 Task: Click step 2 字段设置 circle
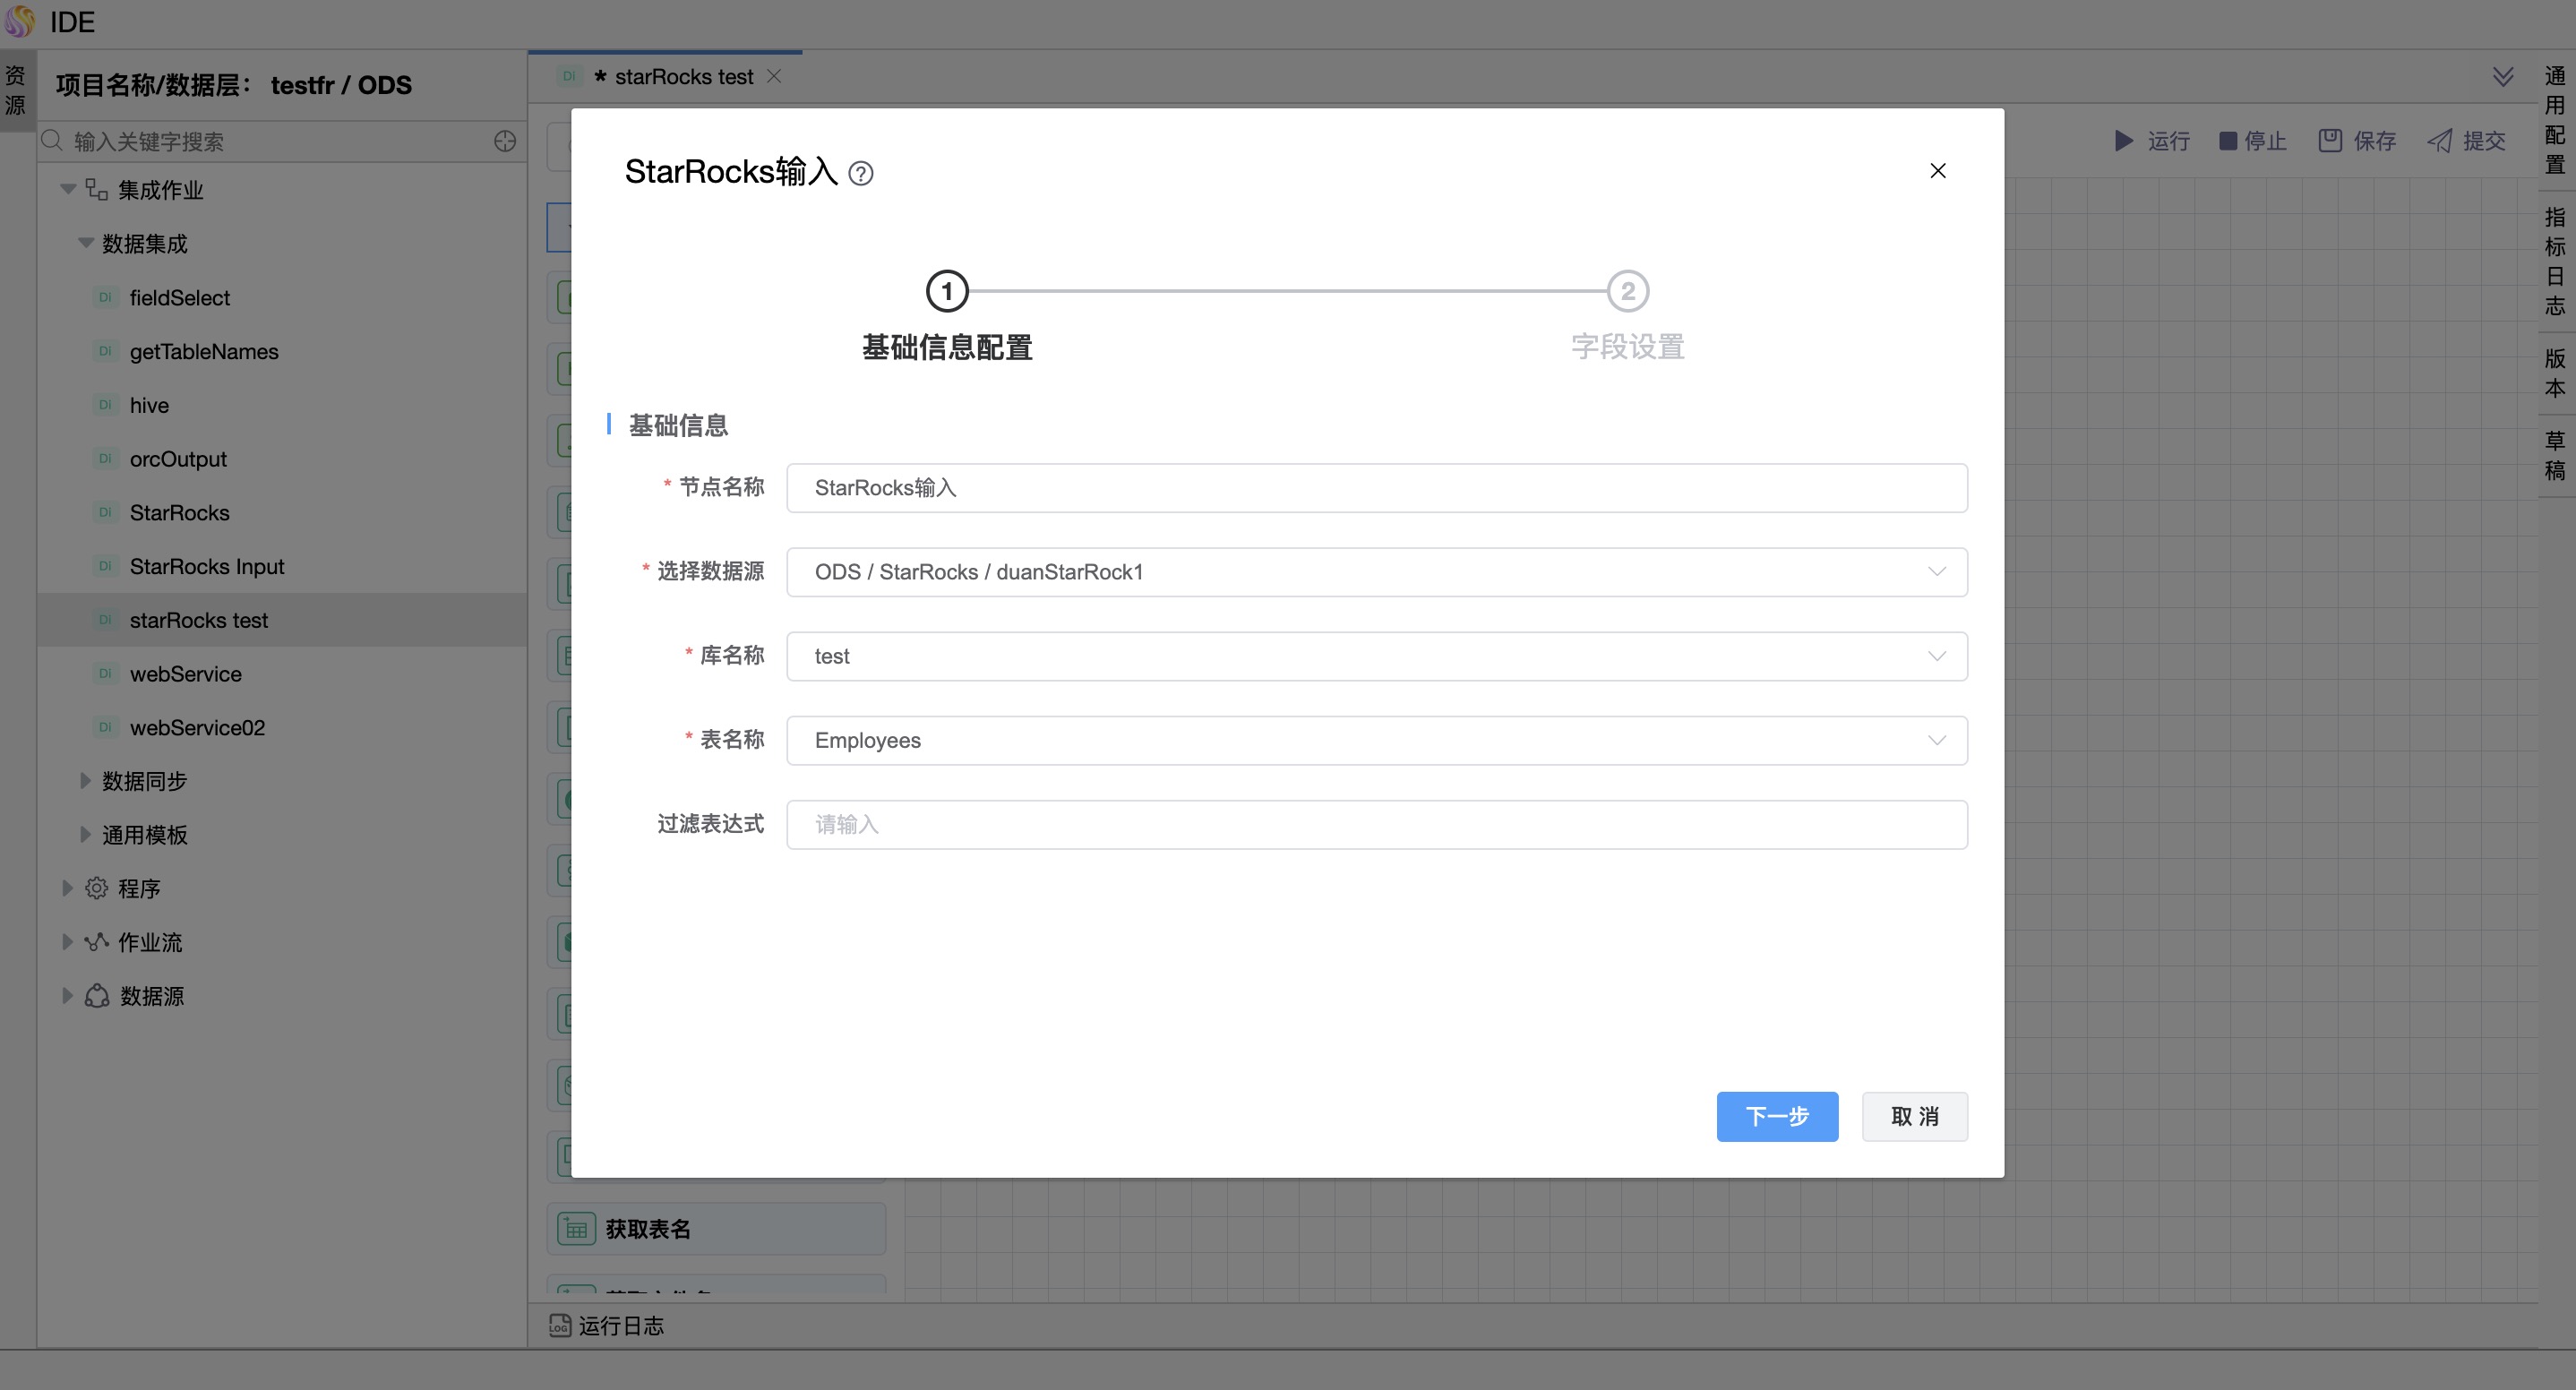click(1627, 291)
